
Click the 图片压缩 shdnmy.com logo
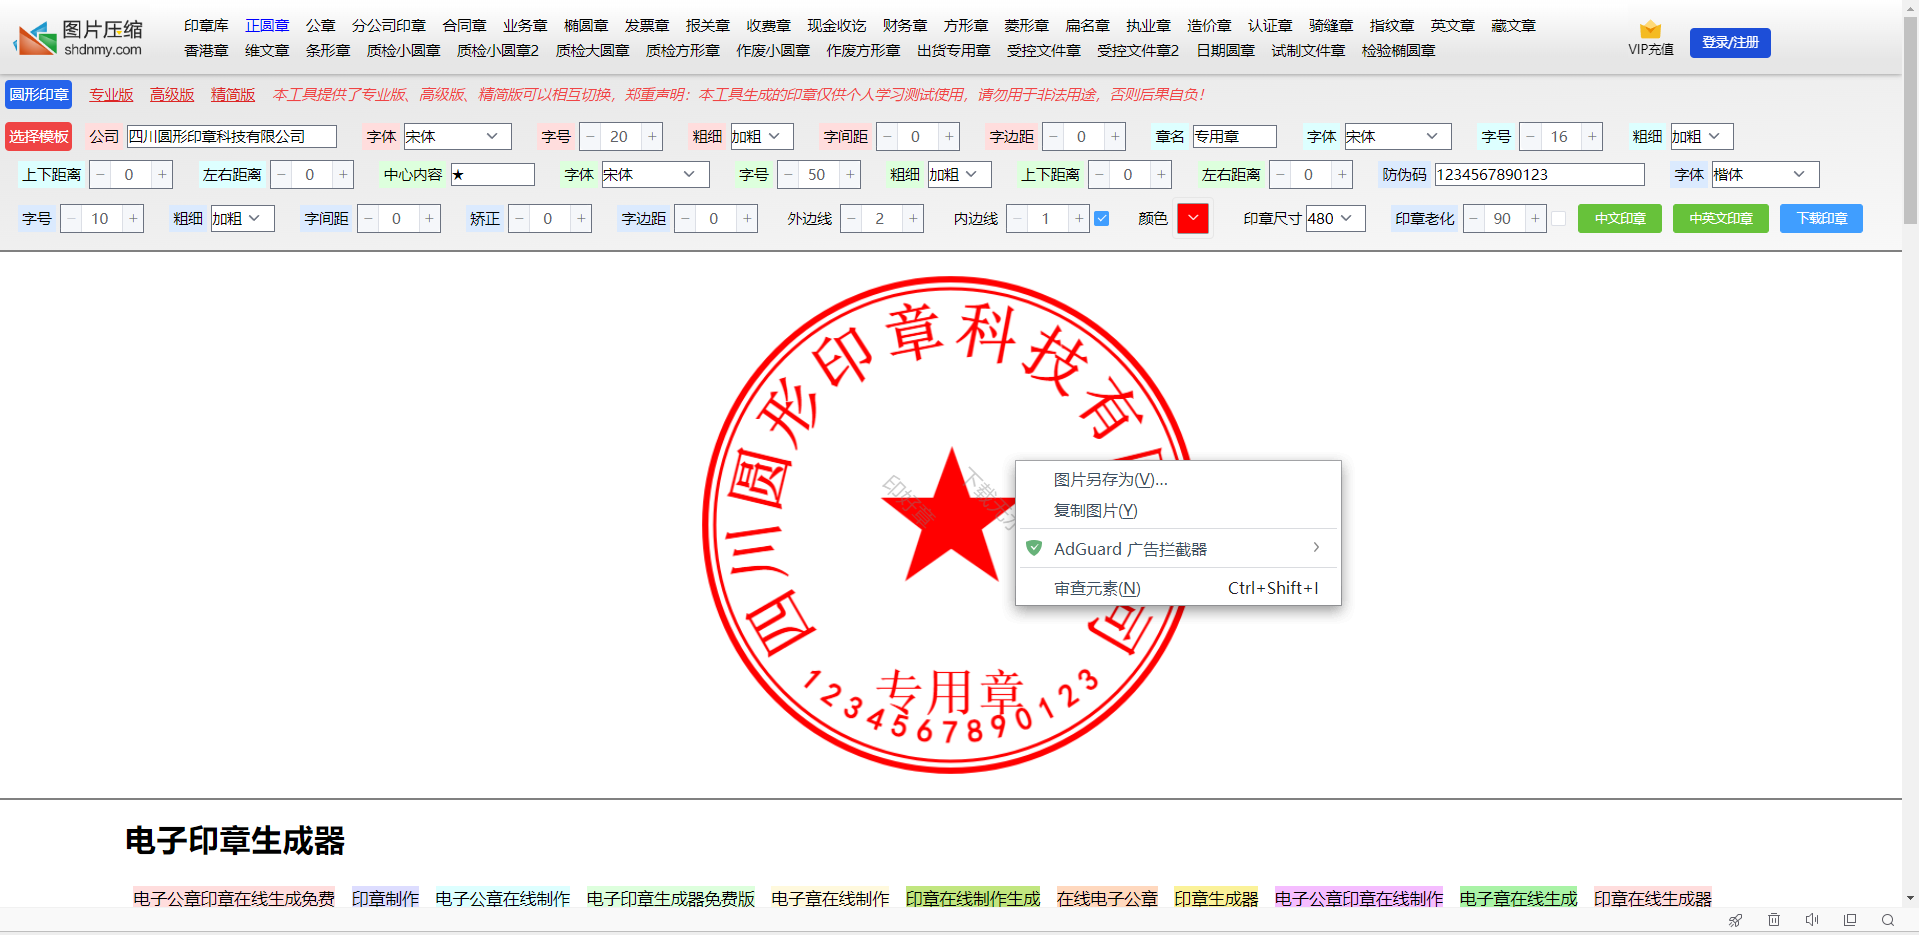point(78,37)
